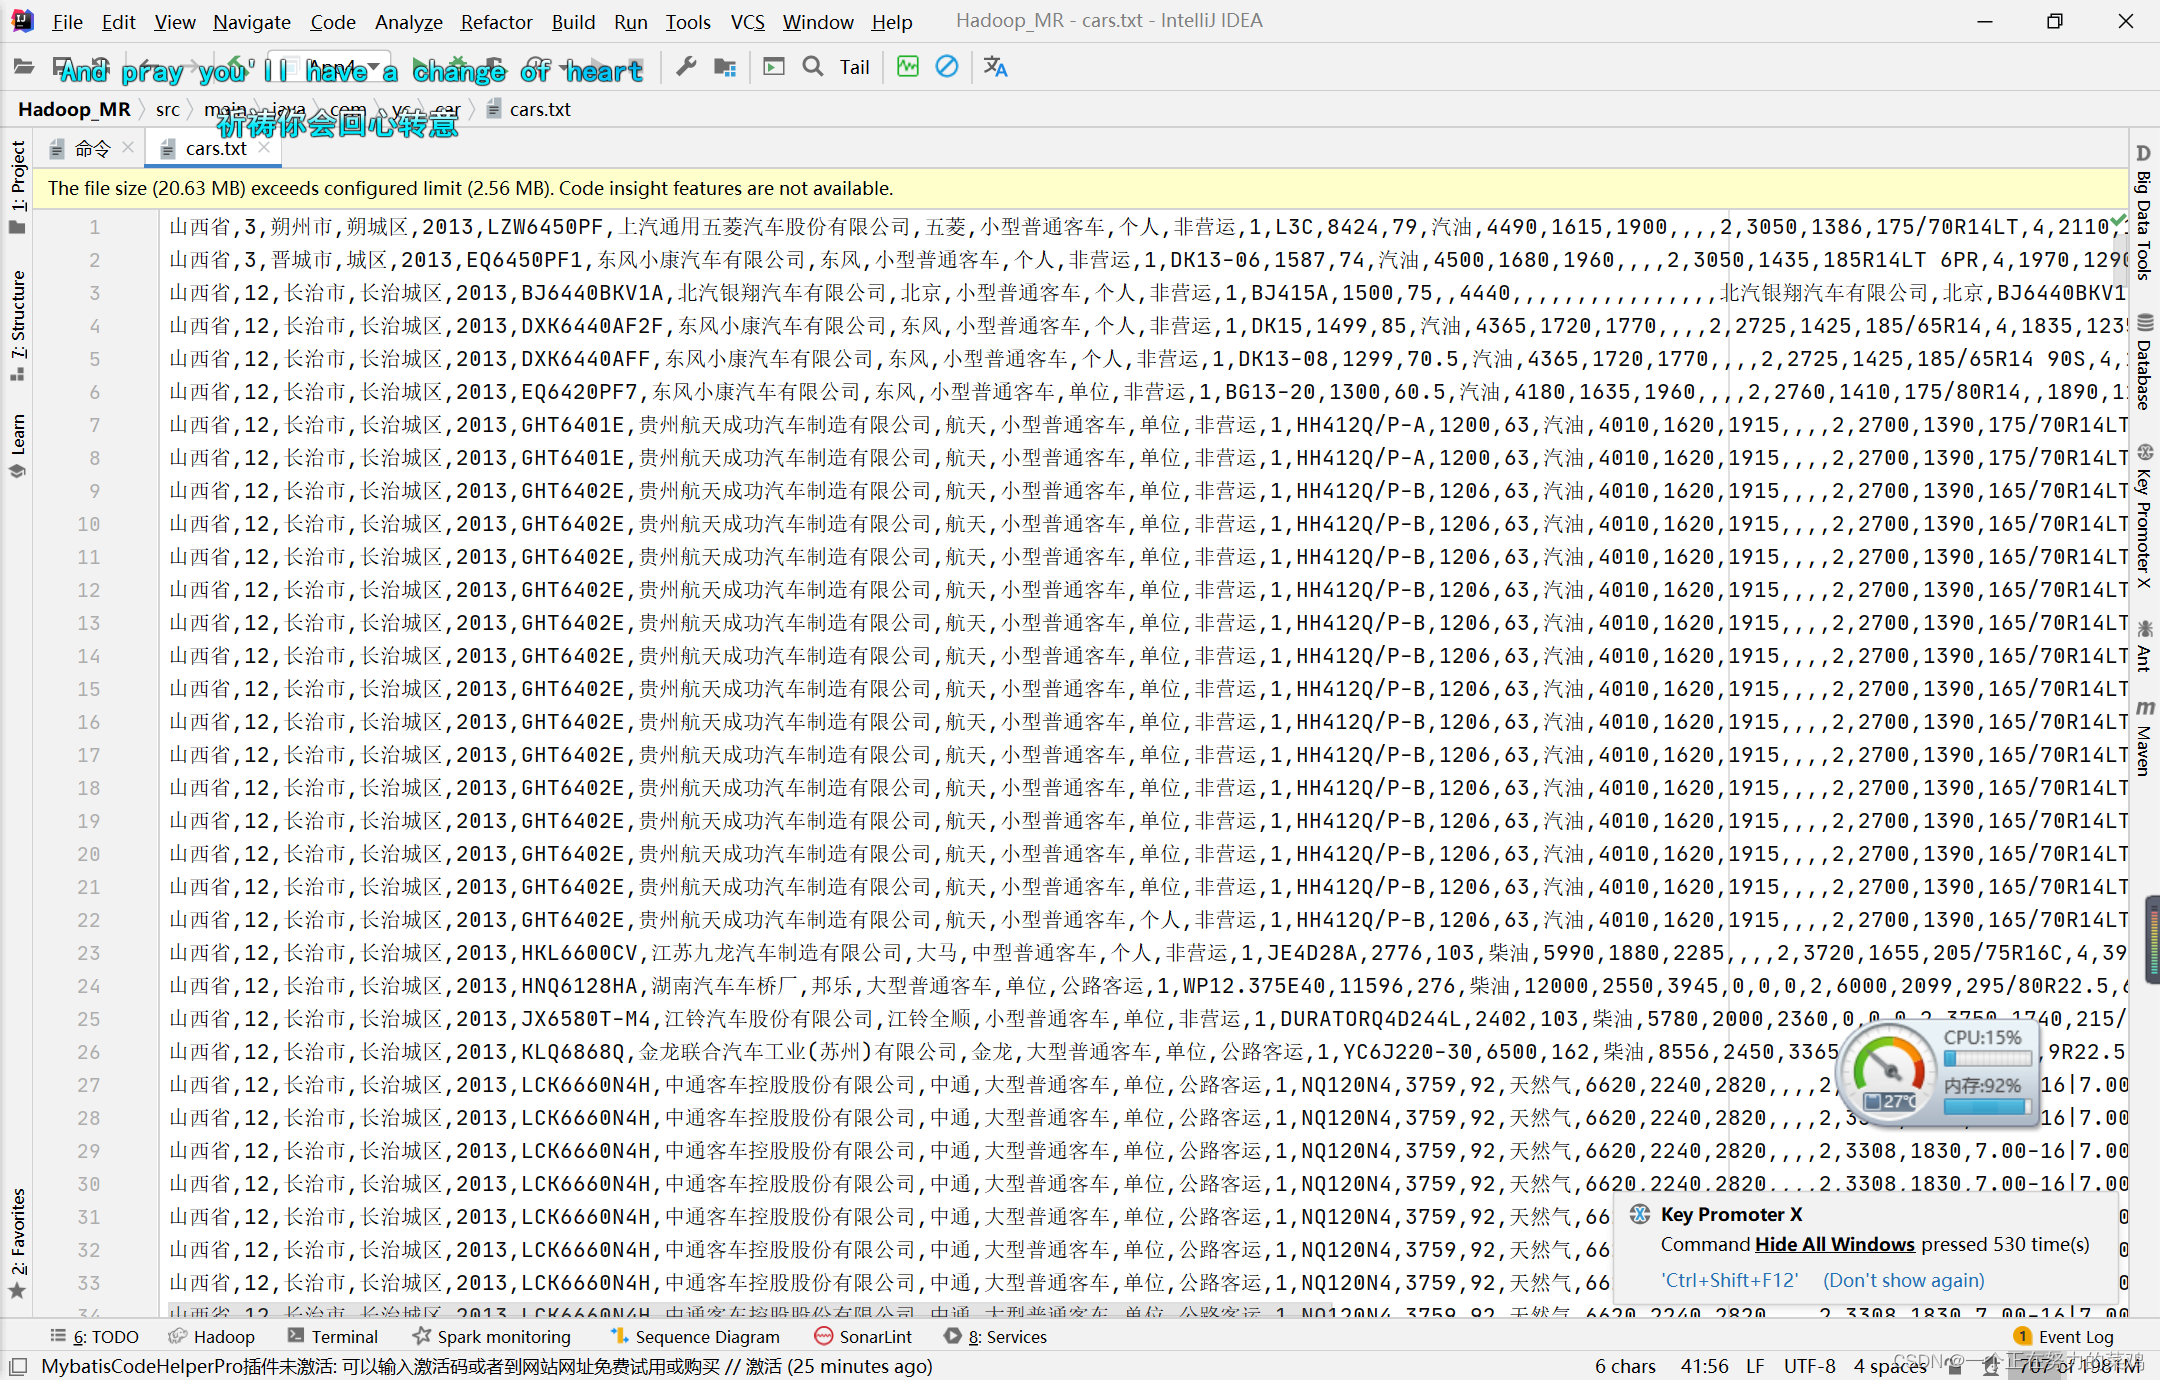Open the Project Structure folder icon
The width and height of the screenshot is (2160, 1380).
[x=725, y=67]
